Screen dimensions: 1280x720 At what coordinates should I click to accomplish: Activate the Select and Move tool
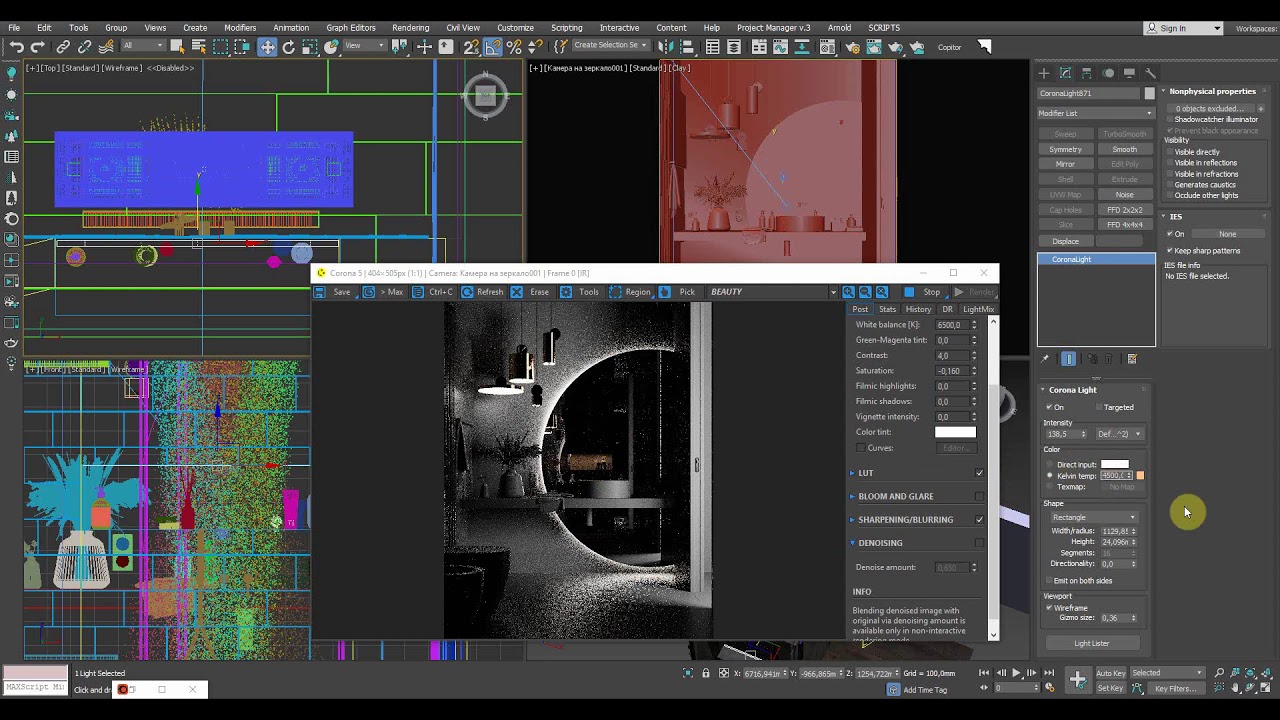tap(267, 47)
